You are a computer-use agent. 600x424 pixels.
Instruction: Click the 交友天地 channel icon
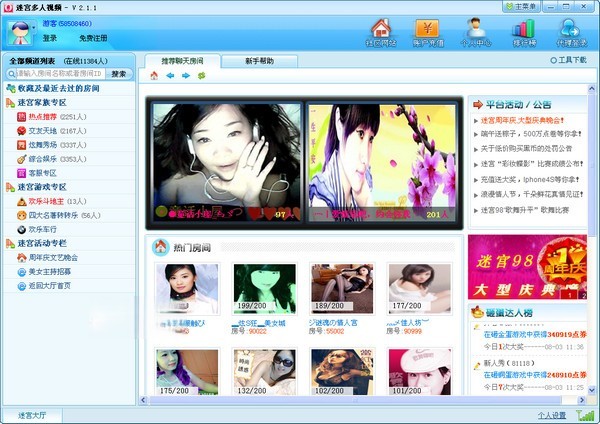21,131
